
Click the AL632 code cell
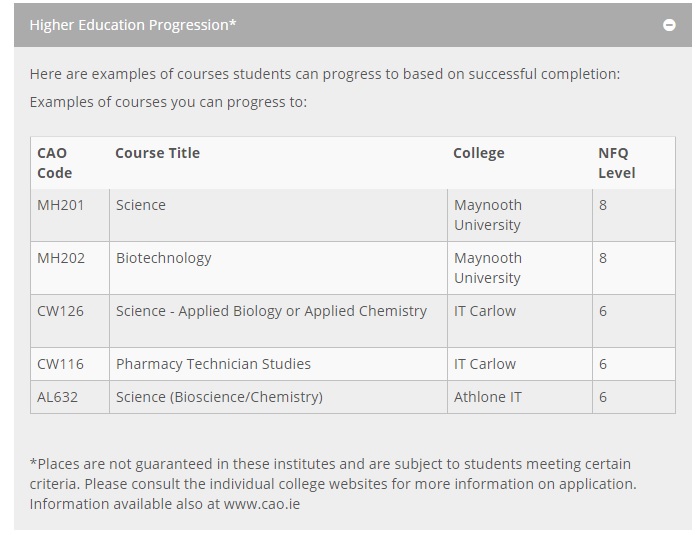[x=70, y=397]
